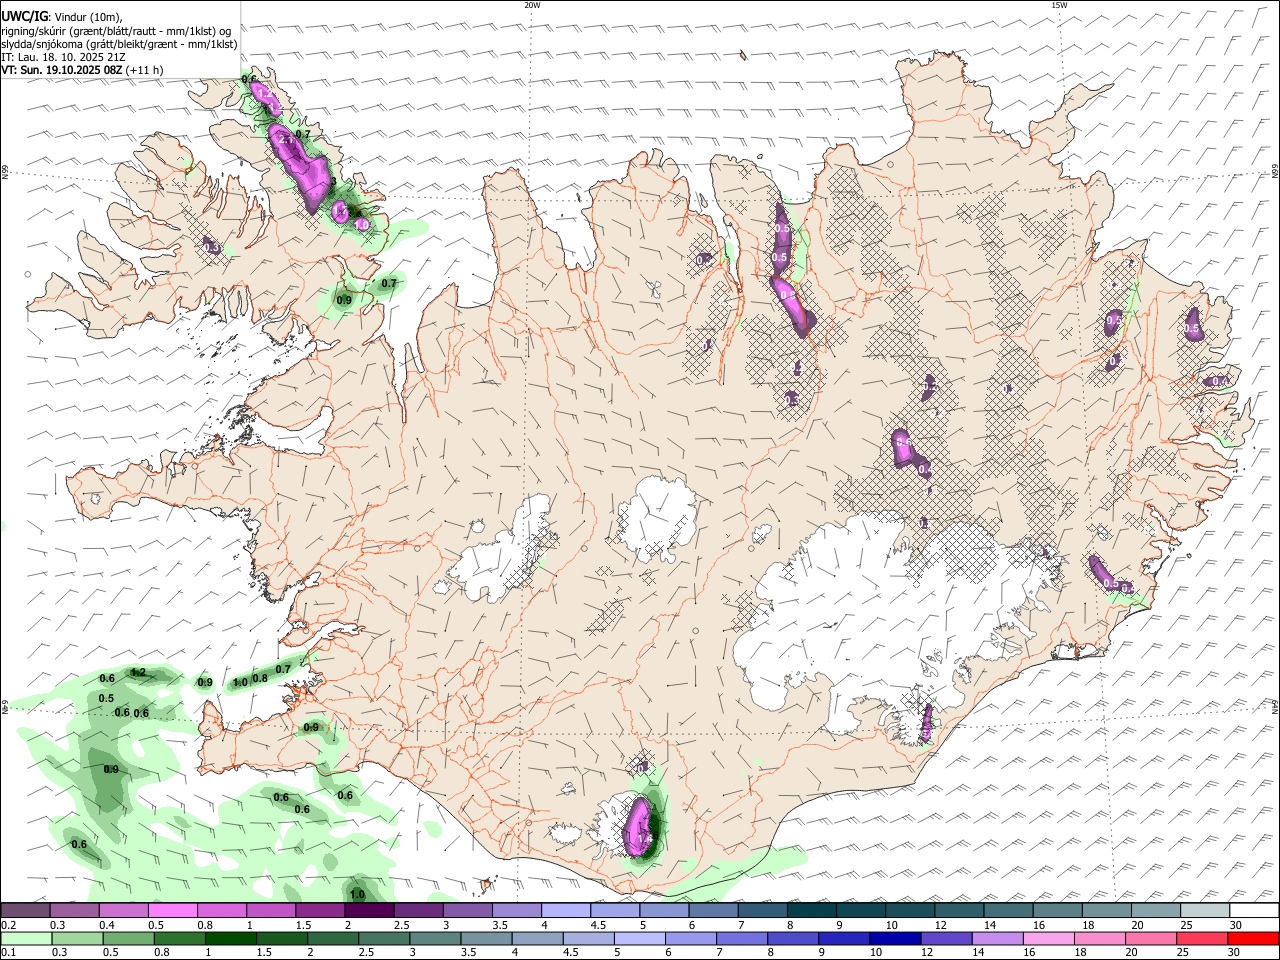This screenshot has width=1280, height=960.
Task: Click the 'slydda/snjókoma' legend description line
Action: [119, 44]
